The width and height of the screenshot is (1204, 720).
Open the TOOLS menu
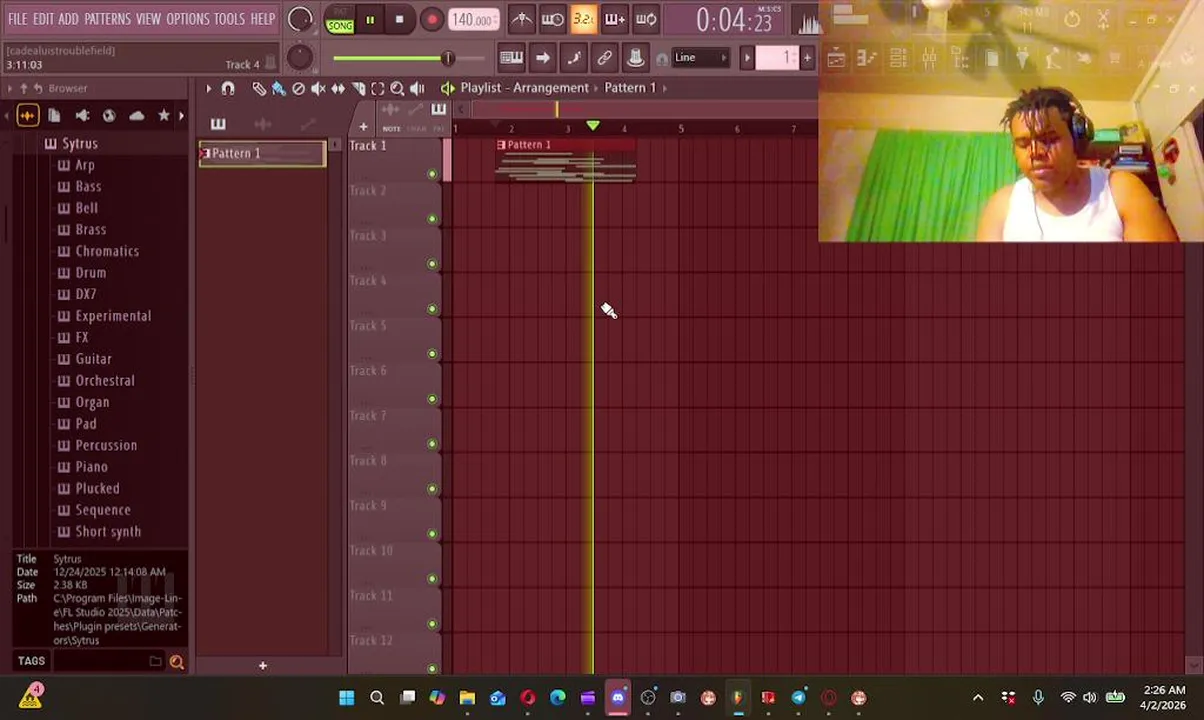[229, 19]
